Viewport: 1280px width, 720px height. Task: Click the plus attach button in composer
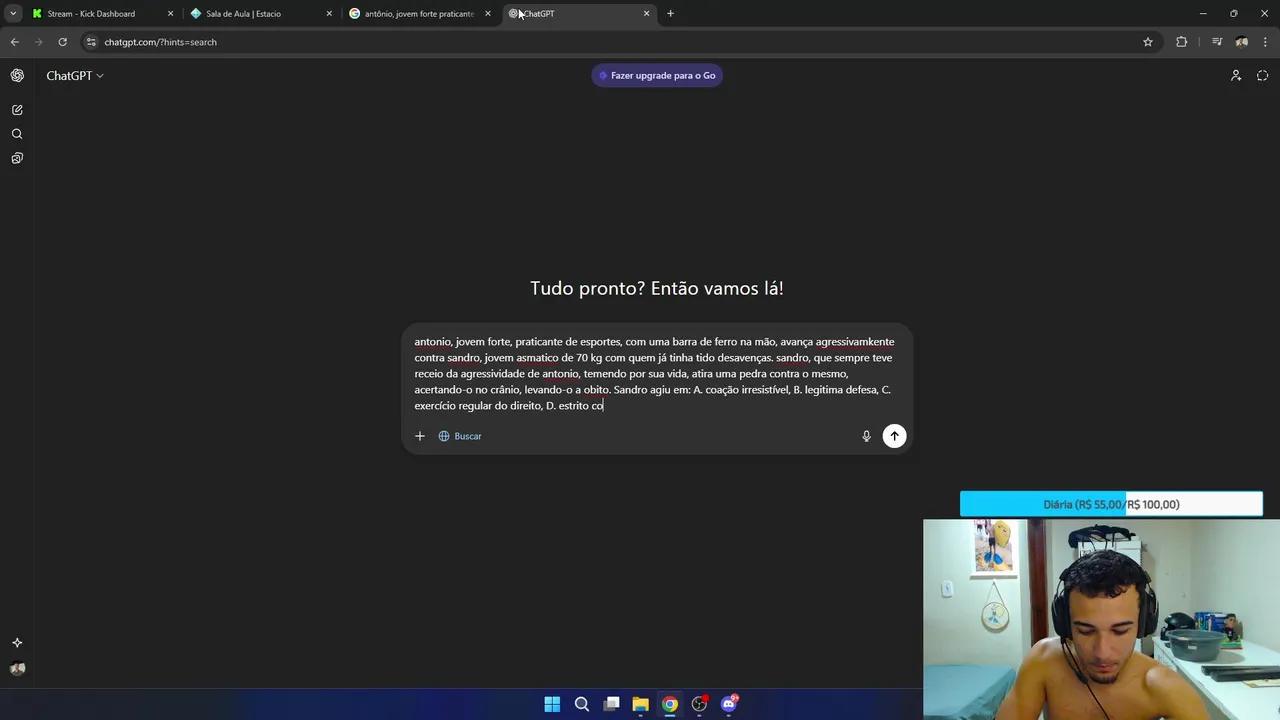point(420,436)
